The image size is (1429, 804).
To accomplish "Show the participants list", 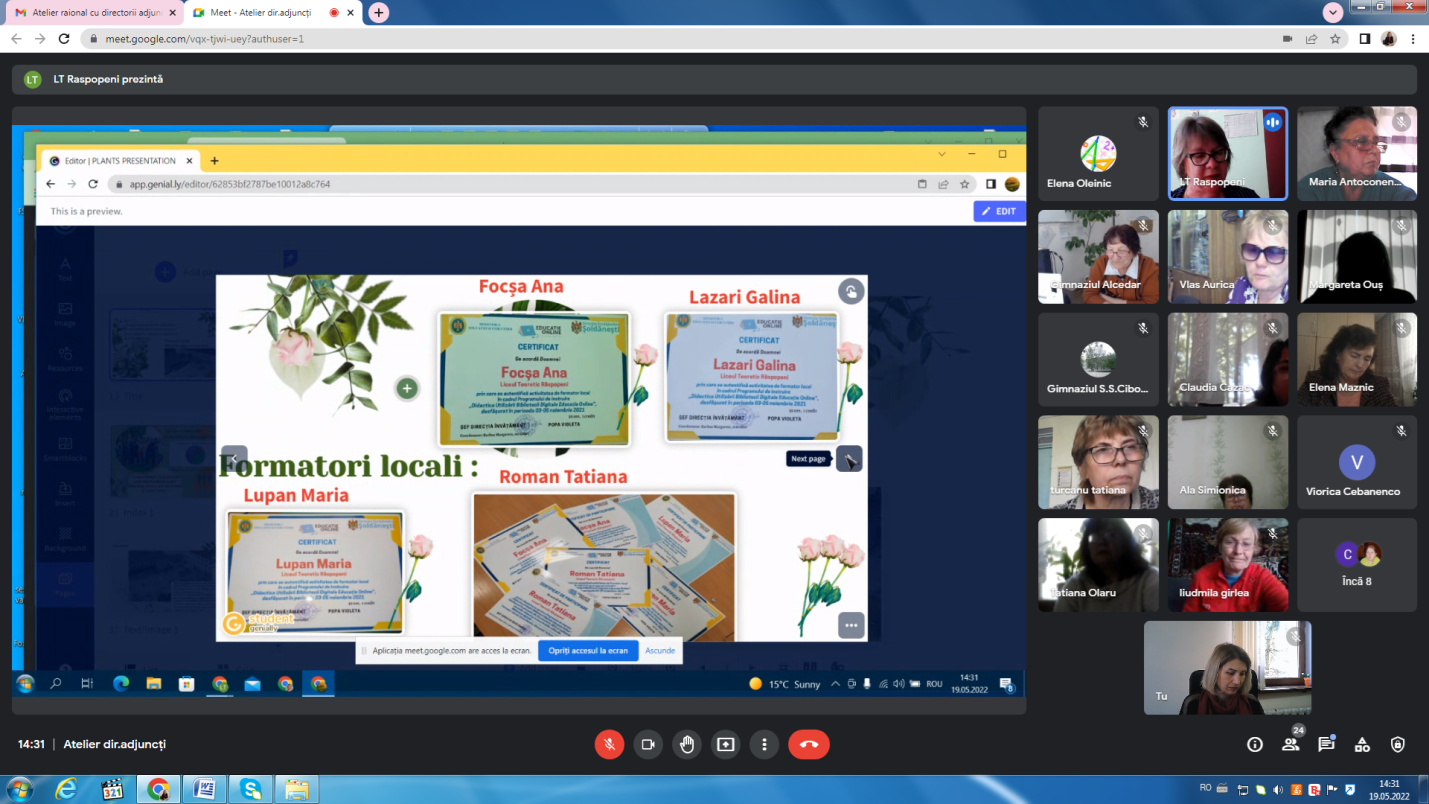I will click(1290, 744).
